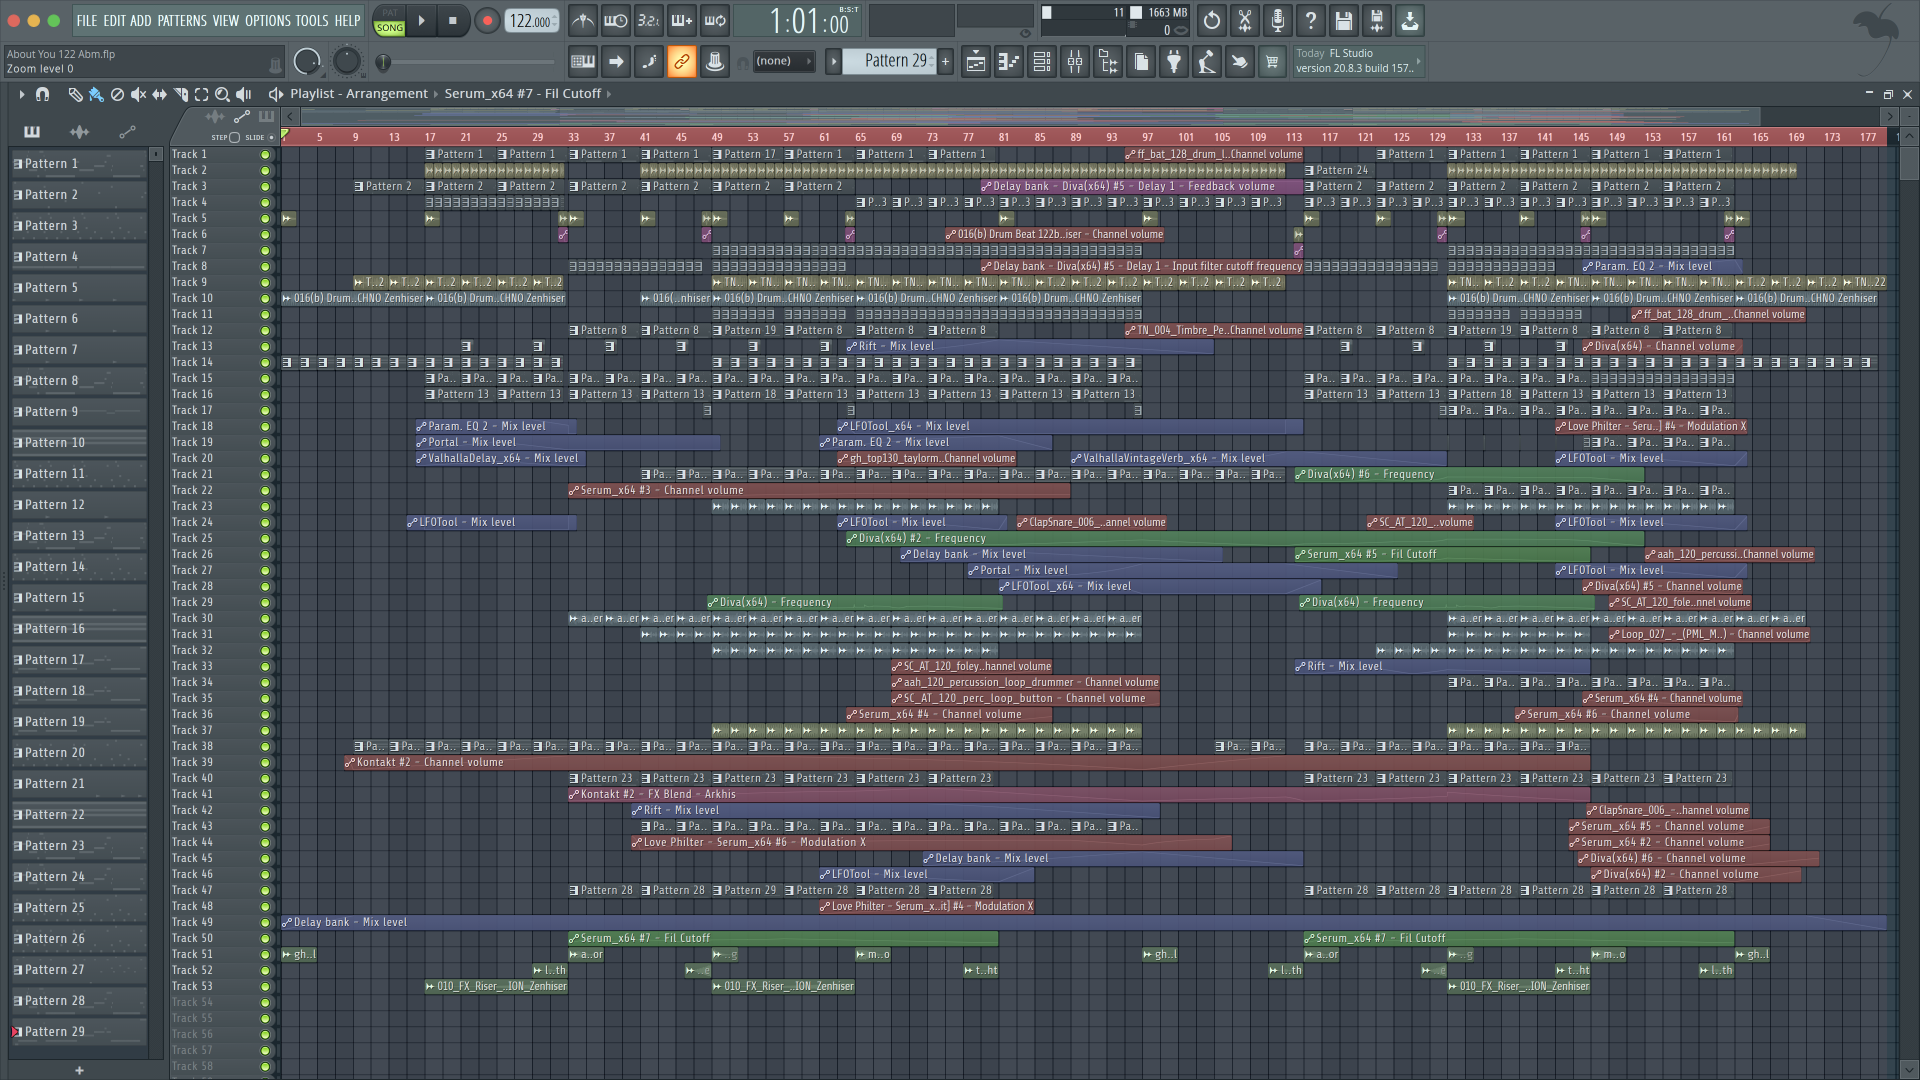Toggle loop recording icon
Viewport: 1920px width, 1080px height.
coord(715,20)
